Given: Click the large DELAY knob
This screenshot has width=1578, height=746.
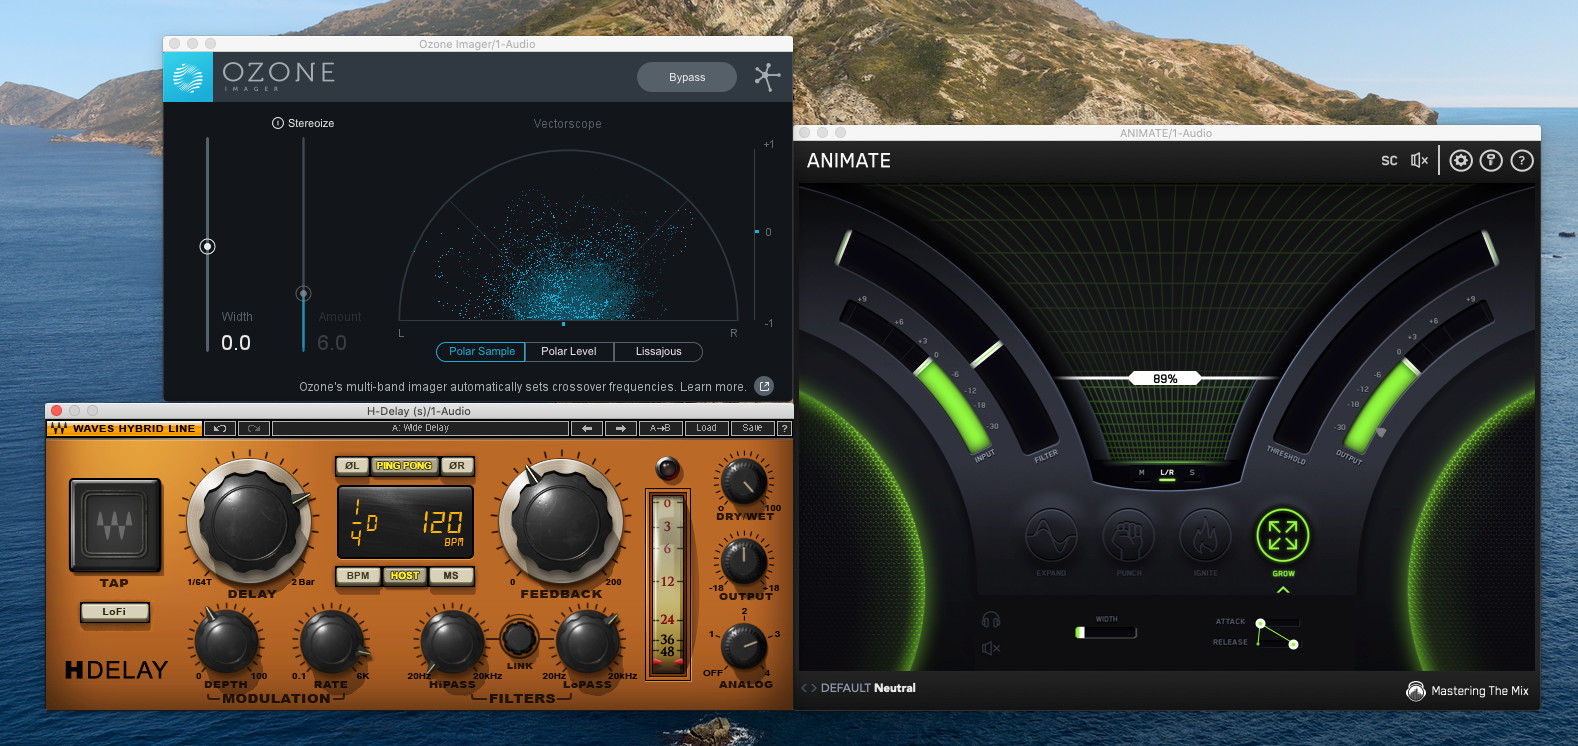Looking at the screenshot, I should [x=250, y=522].
